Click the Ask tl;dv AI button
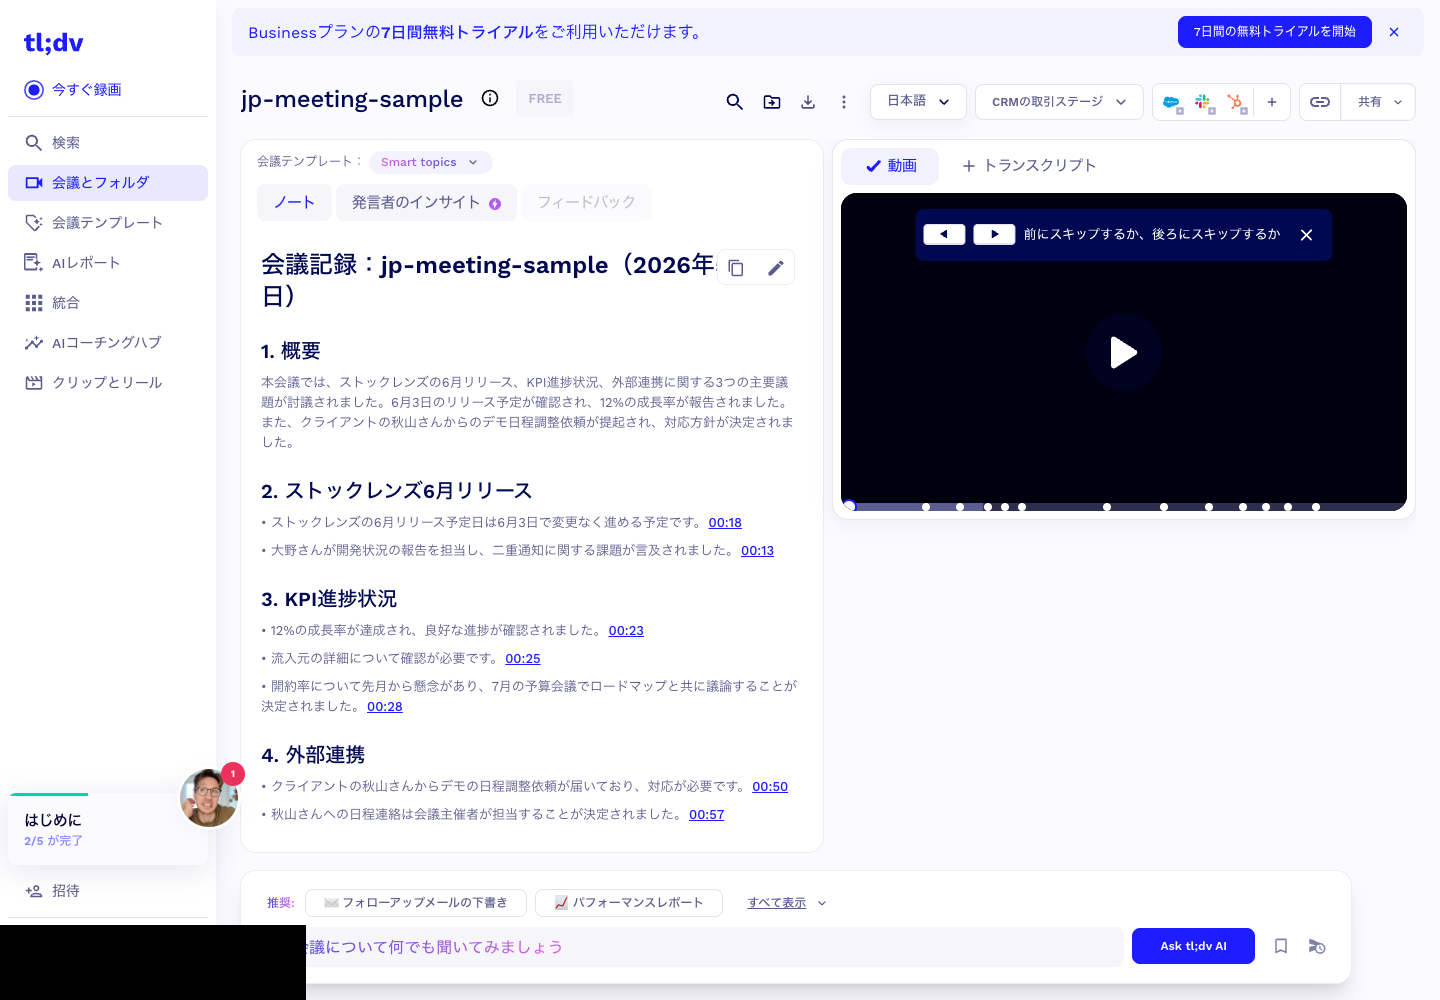1440x1000 pixels. (1193, 946)
